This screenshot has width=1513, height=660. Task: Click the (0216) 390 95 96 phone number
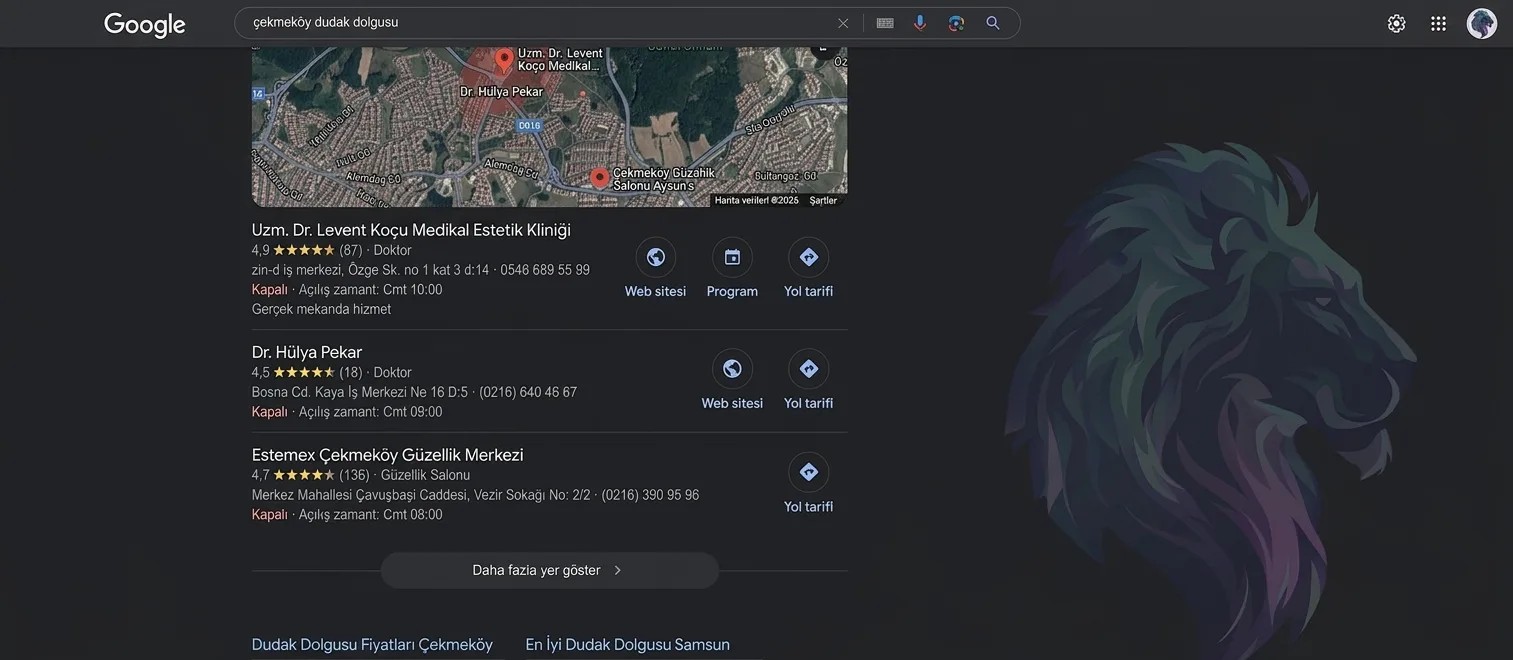(x=650, y=495)
